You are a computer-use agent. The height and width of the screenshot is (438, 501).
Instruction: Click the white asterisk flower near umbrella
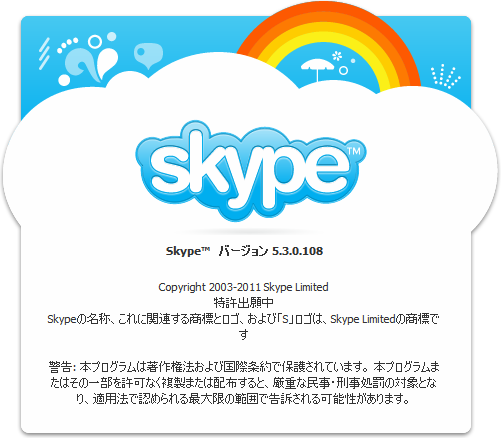pos(337,56)
